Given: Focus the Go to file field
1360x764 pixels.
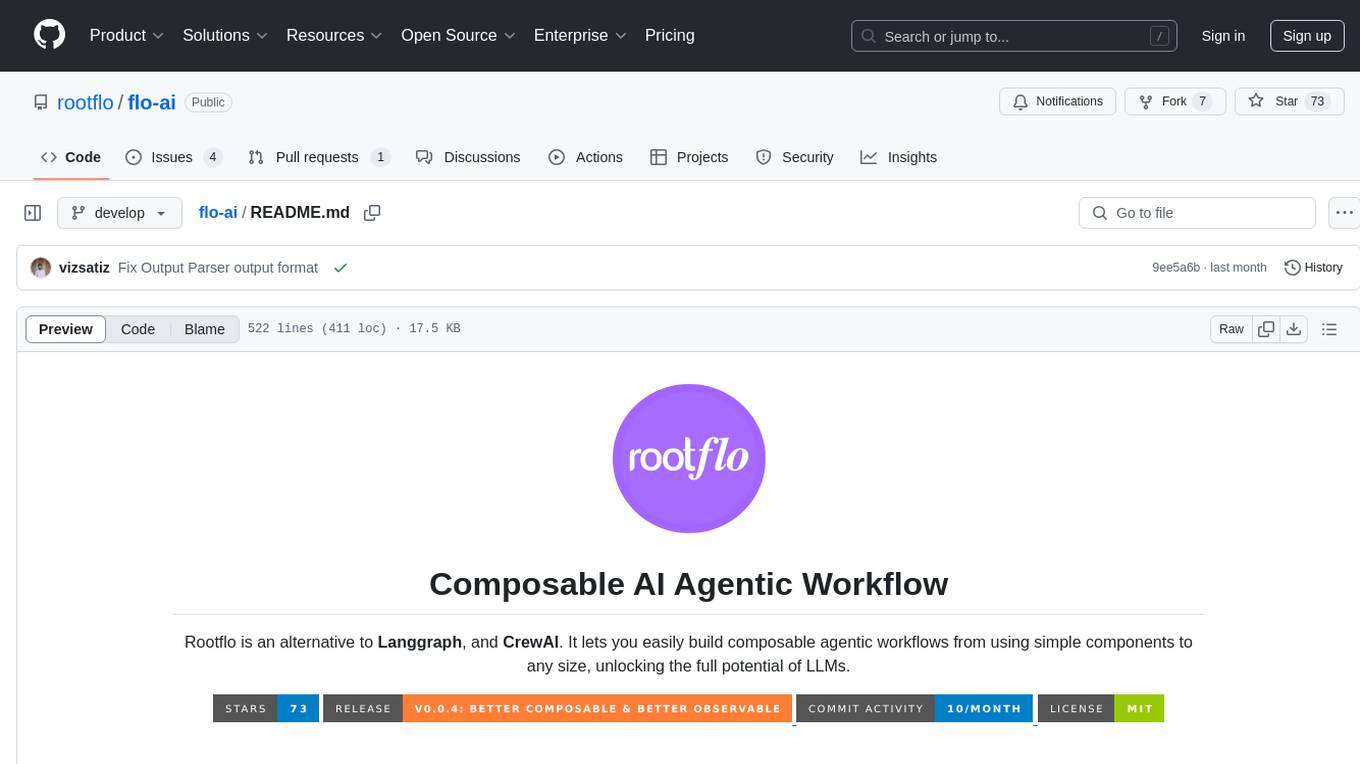Looking at the screenshot, I should 1197,213.
